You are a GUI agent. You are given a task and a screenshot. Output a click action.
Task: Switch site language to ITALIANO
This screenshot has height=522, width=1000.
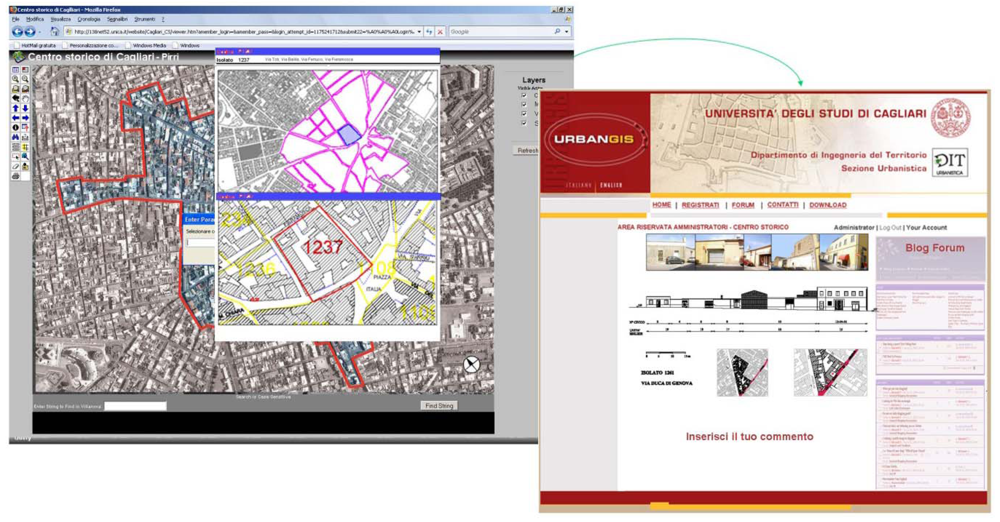[579, 185]
